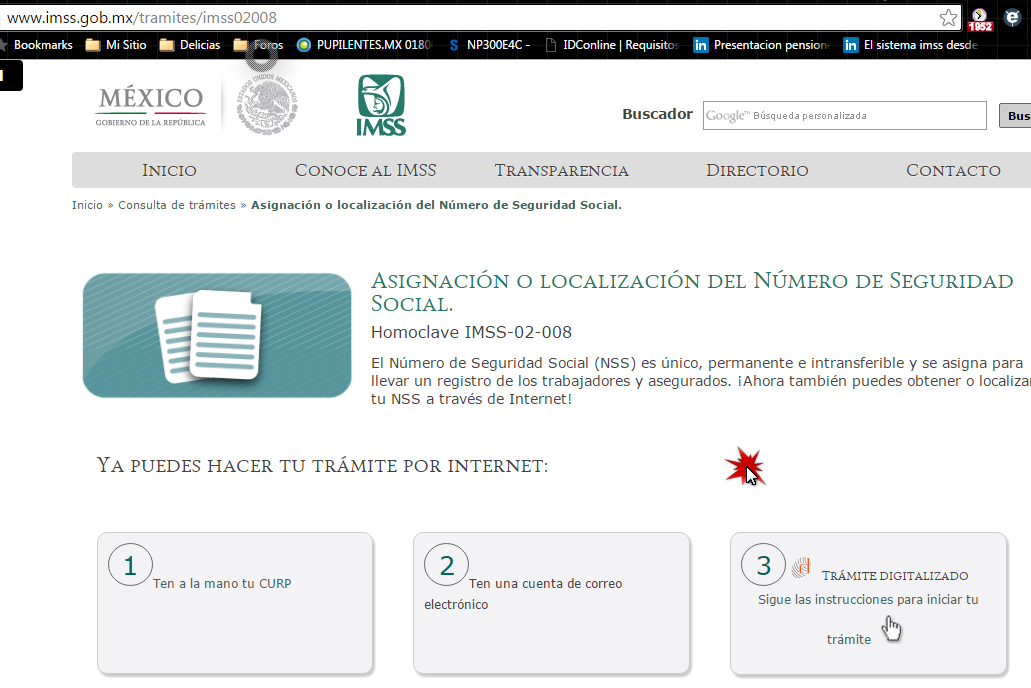The width and height of the screenshot is (1031, 688).
Task: Select Transparencia in the navigation menu
Action: pyautogui.click(x=561, y=170)
